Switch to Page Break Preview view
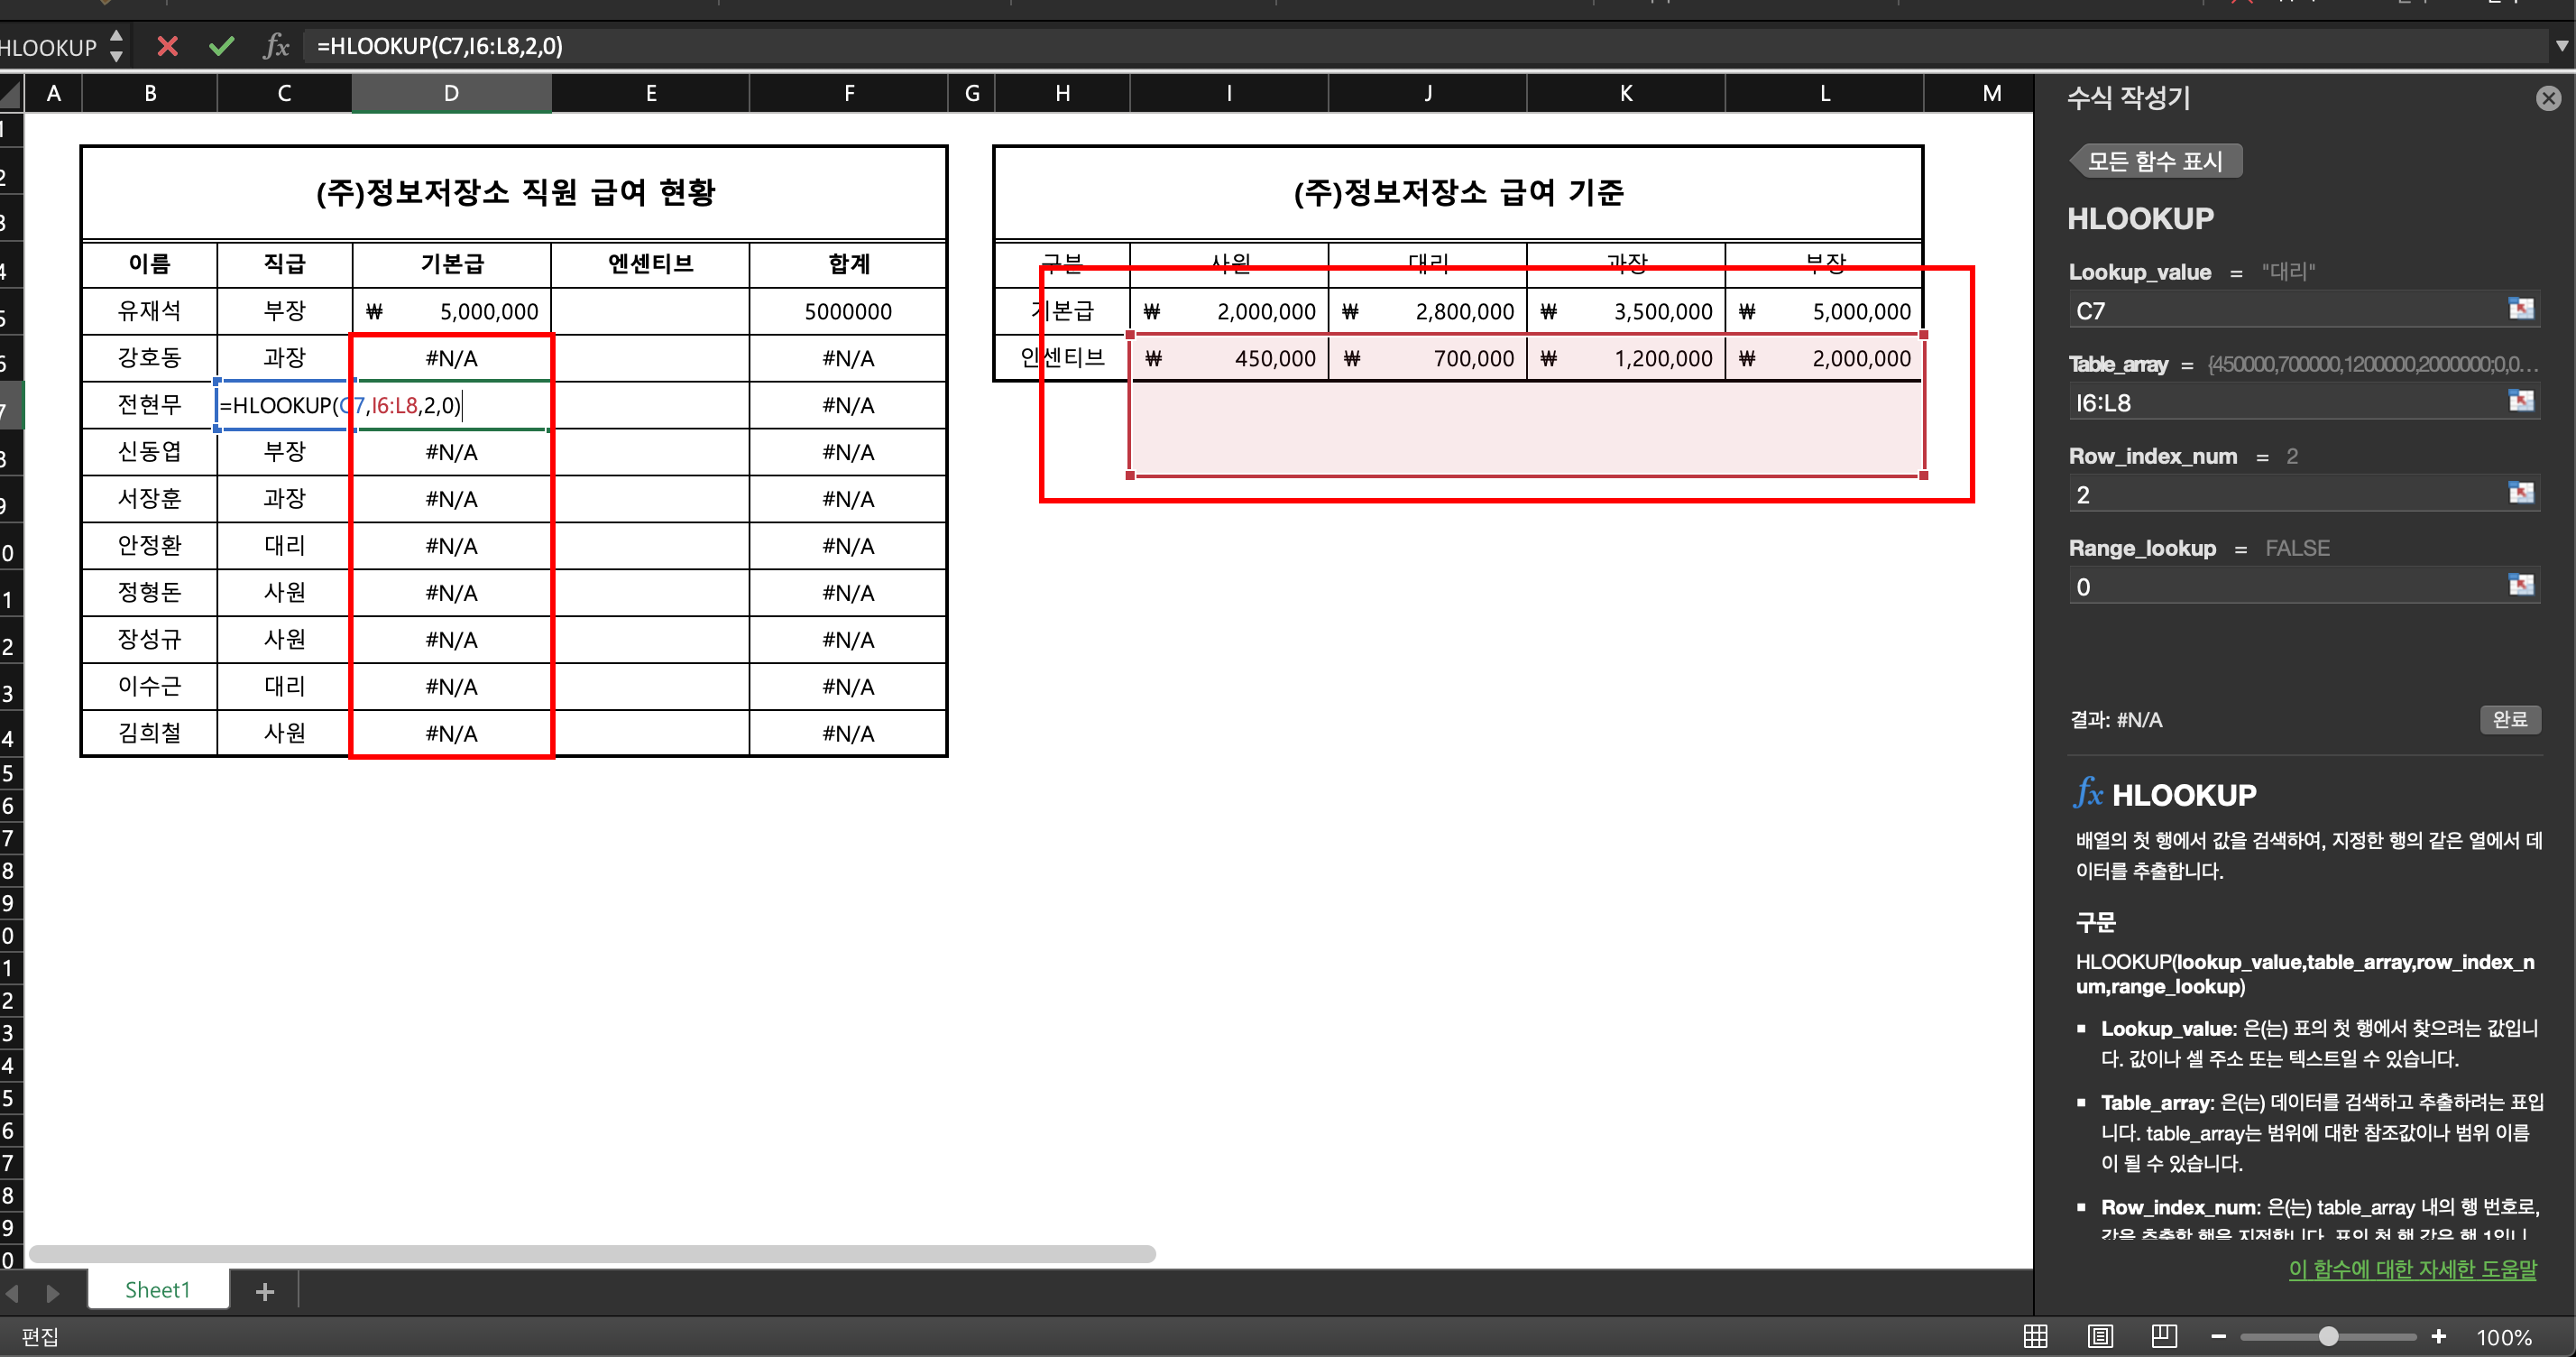Viewport: 2576px width, 1357px height. pos(2164,1336)
